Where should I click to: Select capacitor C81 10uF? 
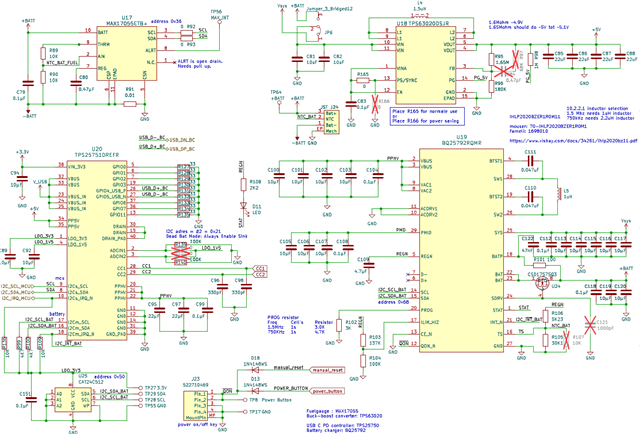(x=297, y=60)
